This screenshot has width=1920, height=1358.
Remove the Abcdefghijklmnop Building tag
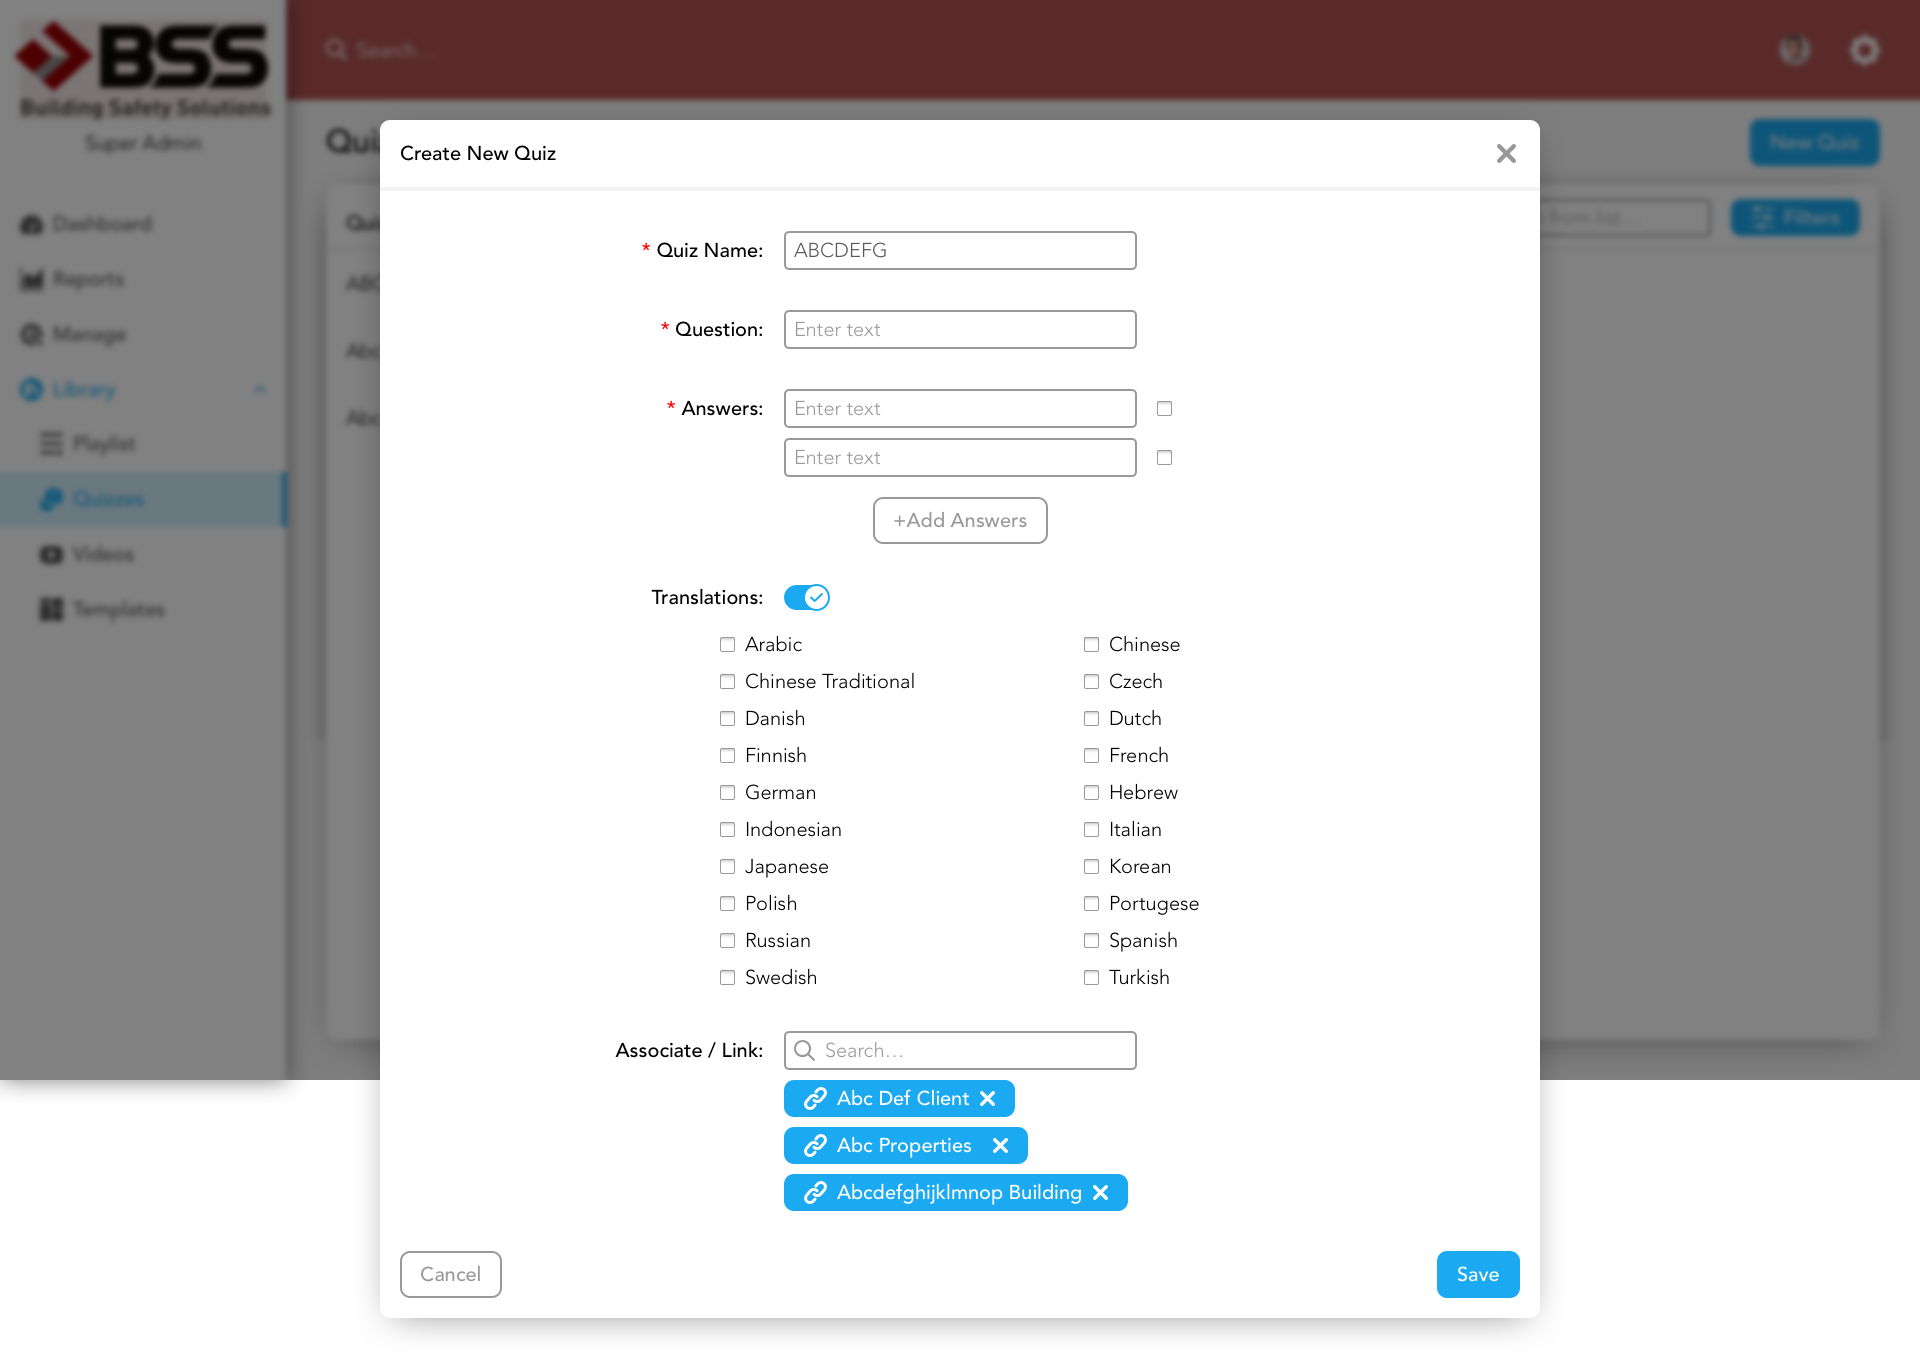point(1100,1192)
